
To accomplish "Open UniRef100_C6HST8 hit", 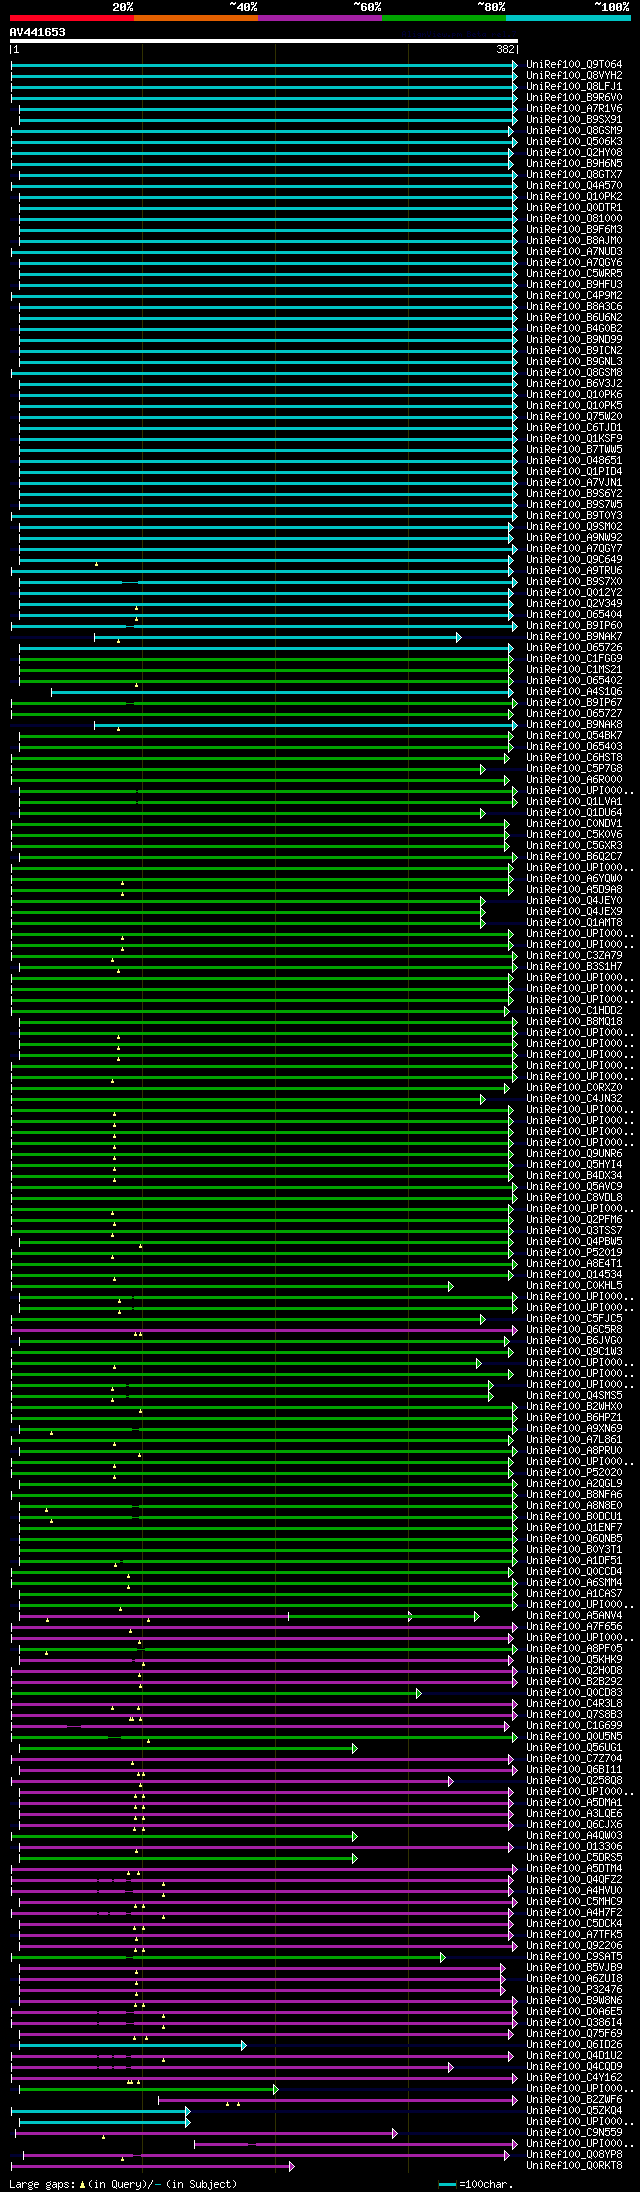I will pos(574,758).
